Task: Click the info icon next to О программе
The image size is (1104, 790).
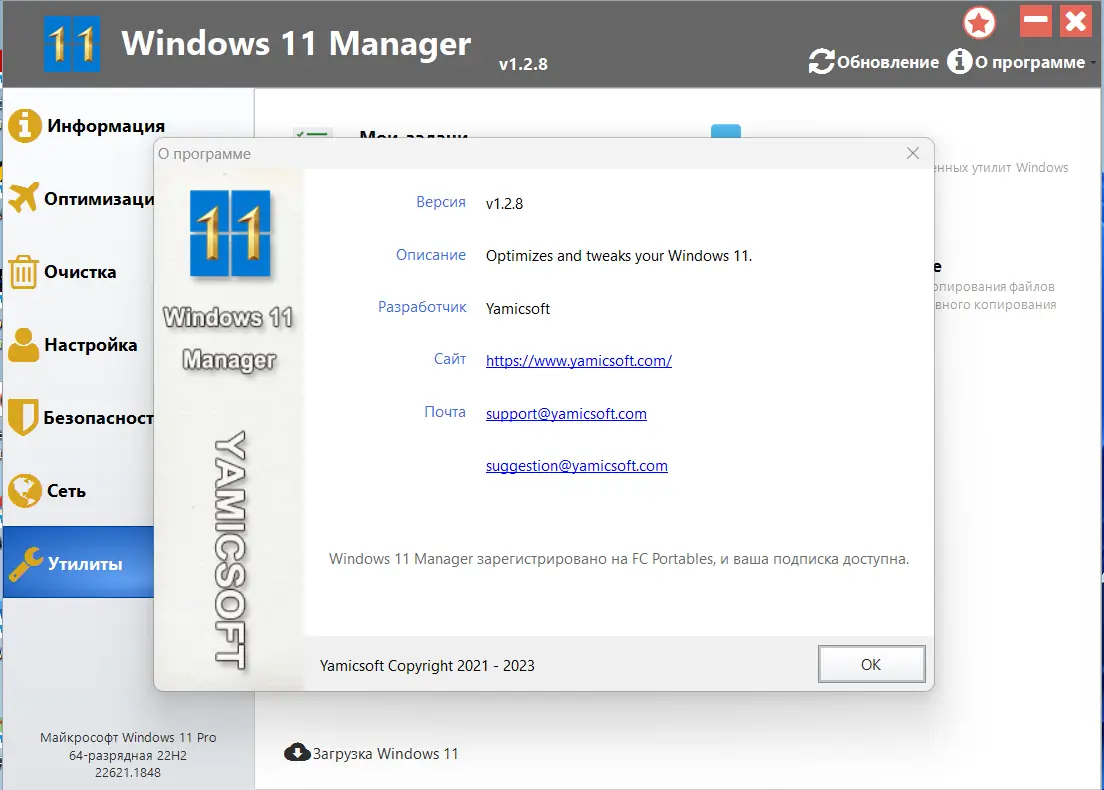Action: pos(961,62)
